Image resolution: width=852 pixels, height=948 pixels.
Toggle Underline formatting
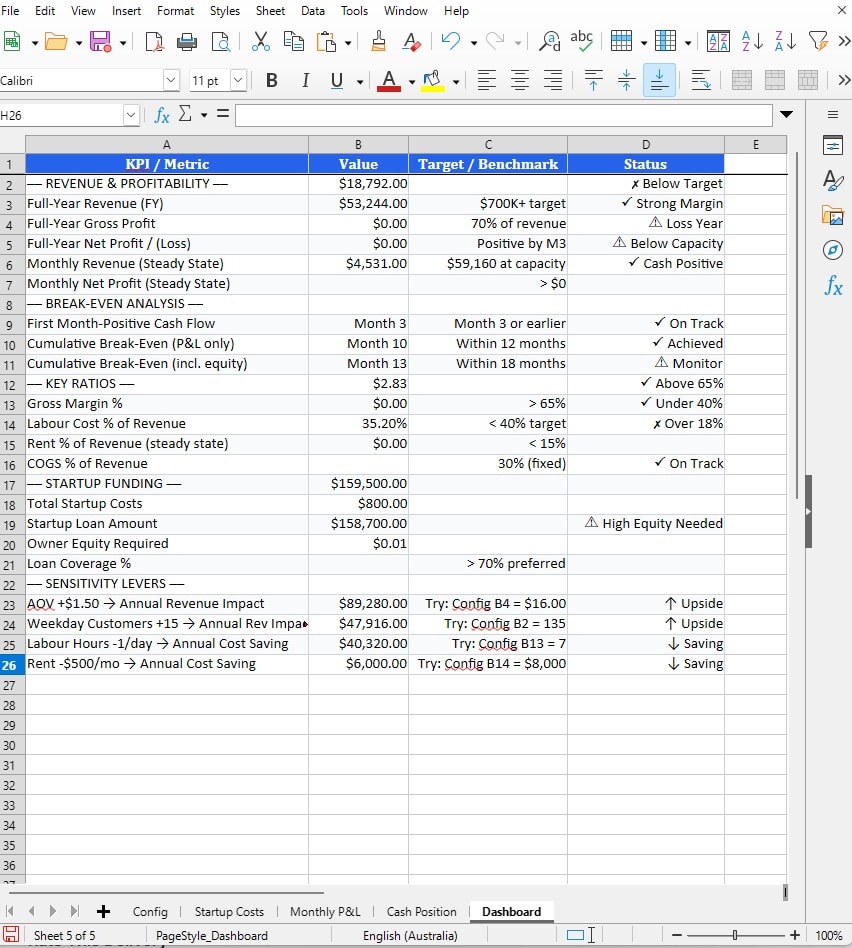336,80
